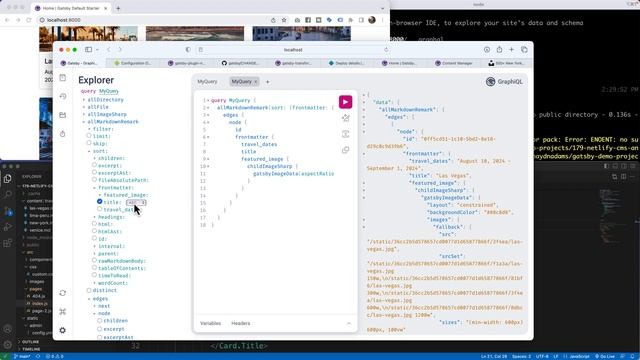640x360 pixels.
Task: Go back in Safari window
Action: tap(109, 49)
